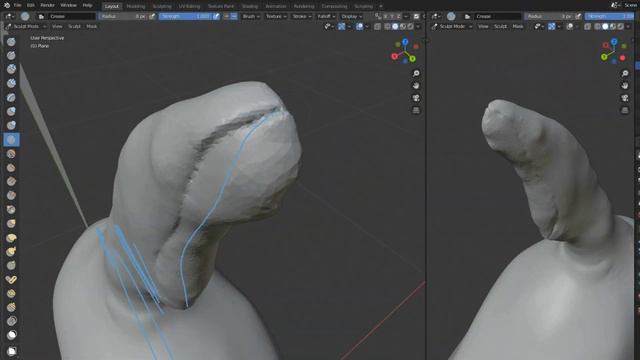The height and width of the screenshot is (360, 640).
Task: Open shading options dropdown in left viewport
Action: coord(418,27)
